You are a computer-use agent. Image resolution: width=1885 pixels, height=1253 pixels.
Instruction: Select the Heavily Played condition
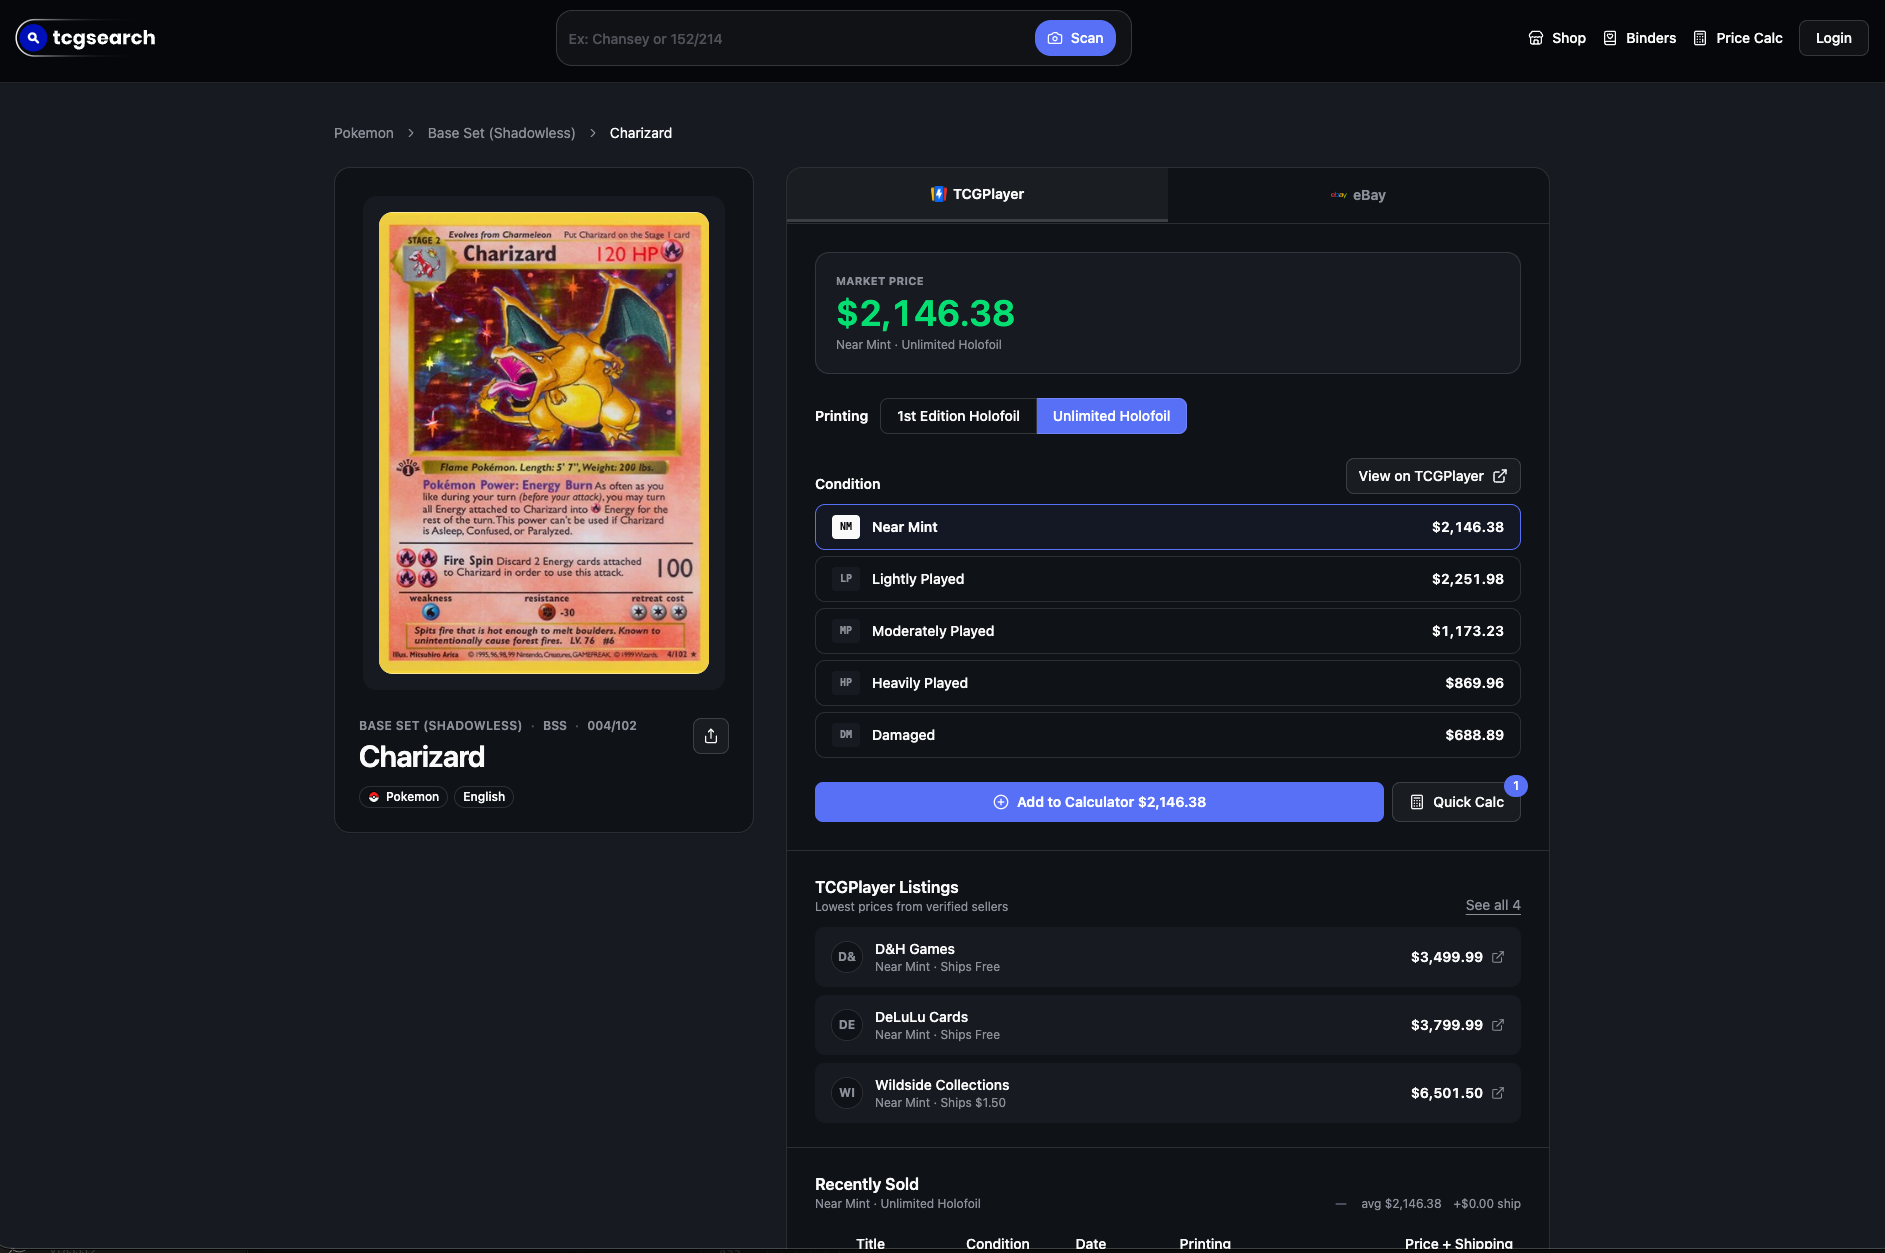pyautogui.click(x=1168, y=683)
